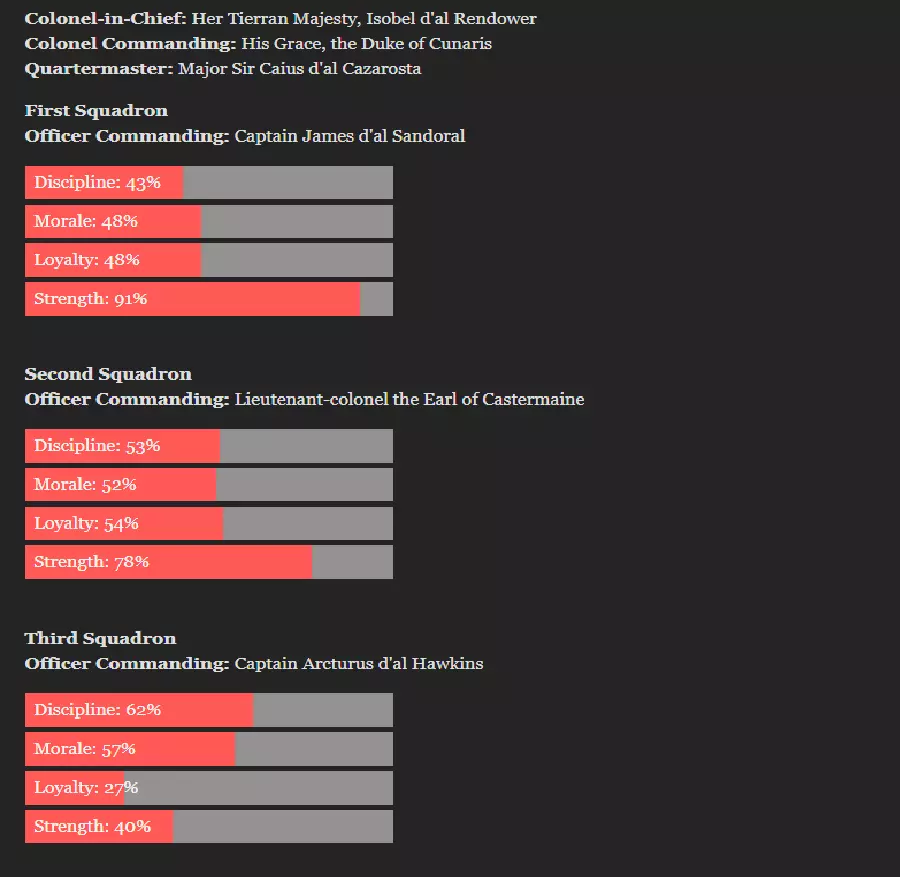The height and width of the screenshot is (877, 900).
Task: Click the Third Squadron heading
Action: 100,638
